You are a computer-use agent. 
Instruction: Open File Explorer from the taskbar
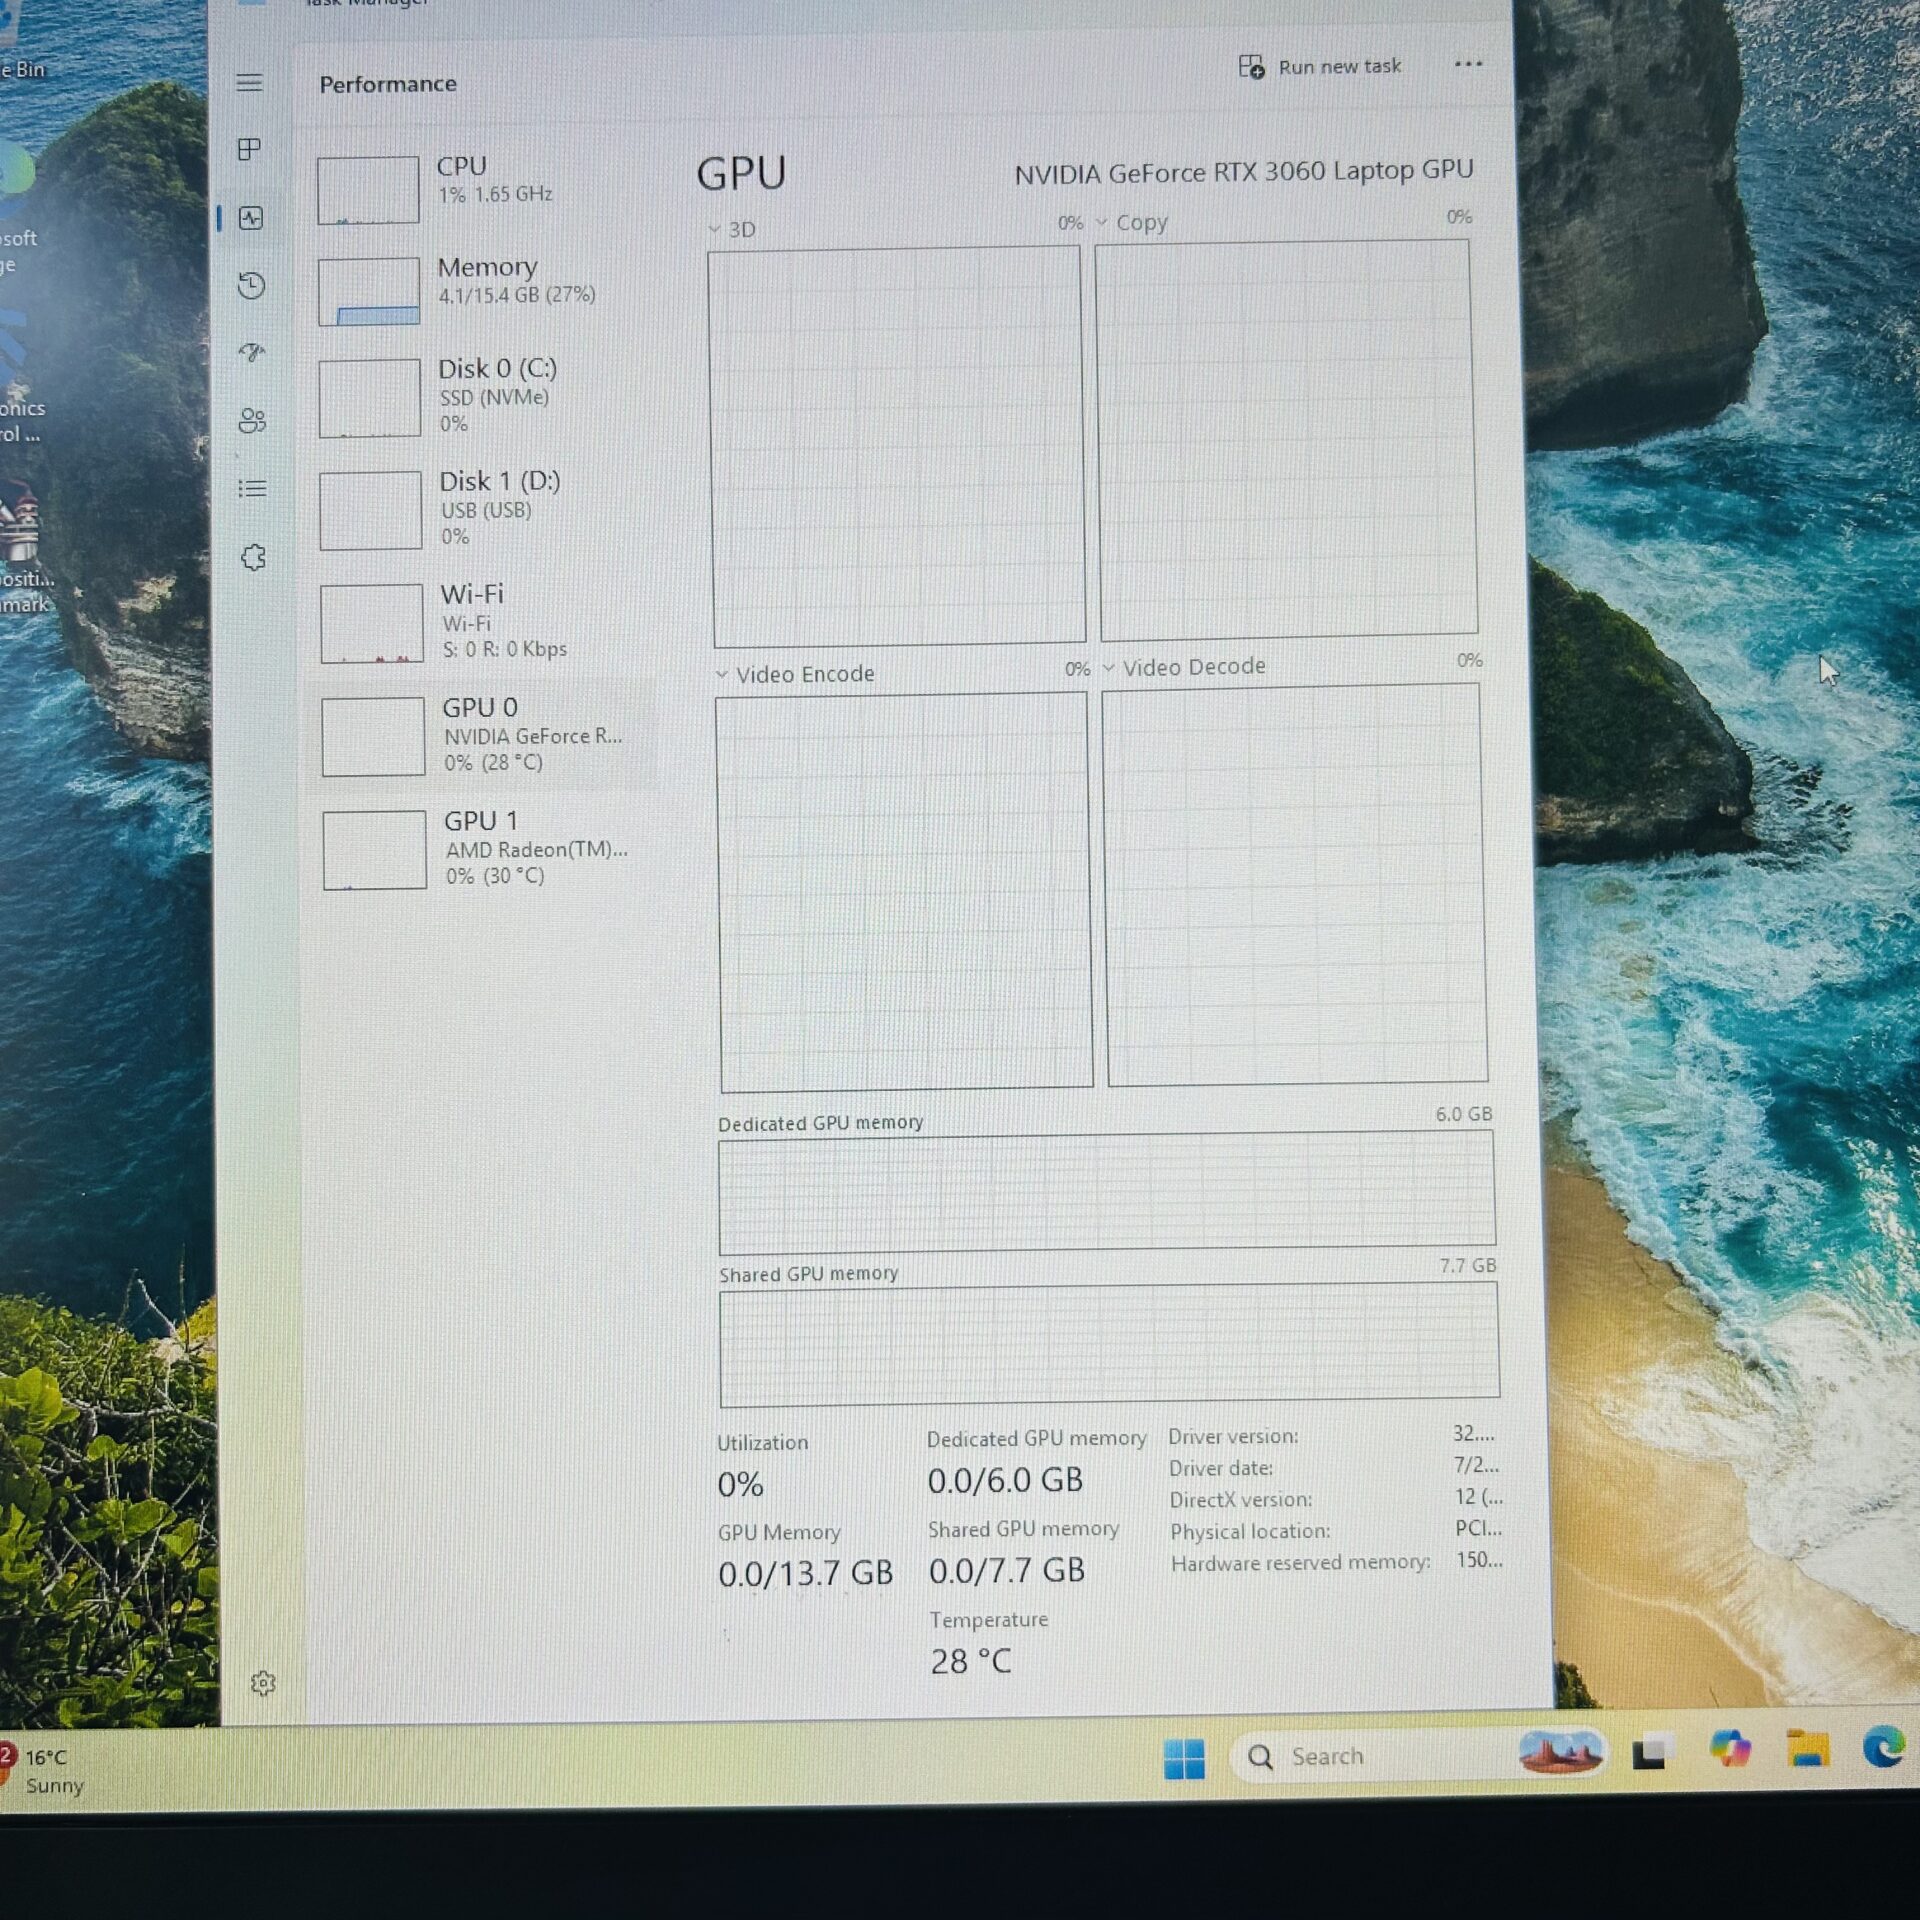coord(1808,1749)
